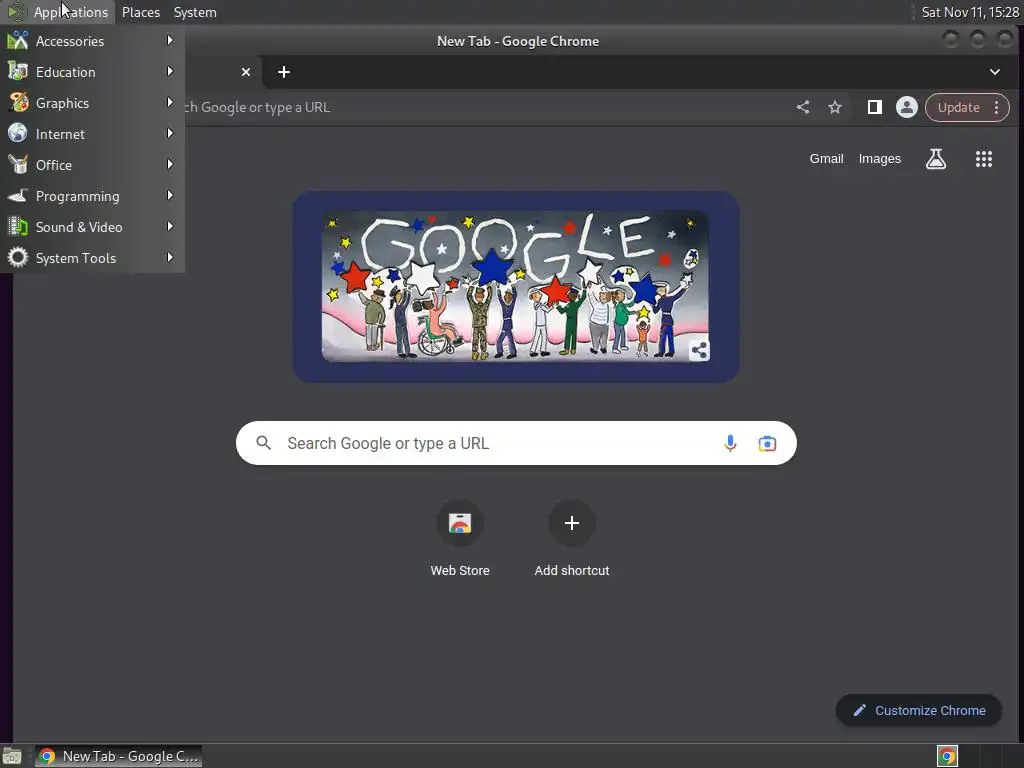Open the Programming submenu

91,196
